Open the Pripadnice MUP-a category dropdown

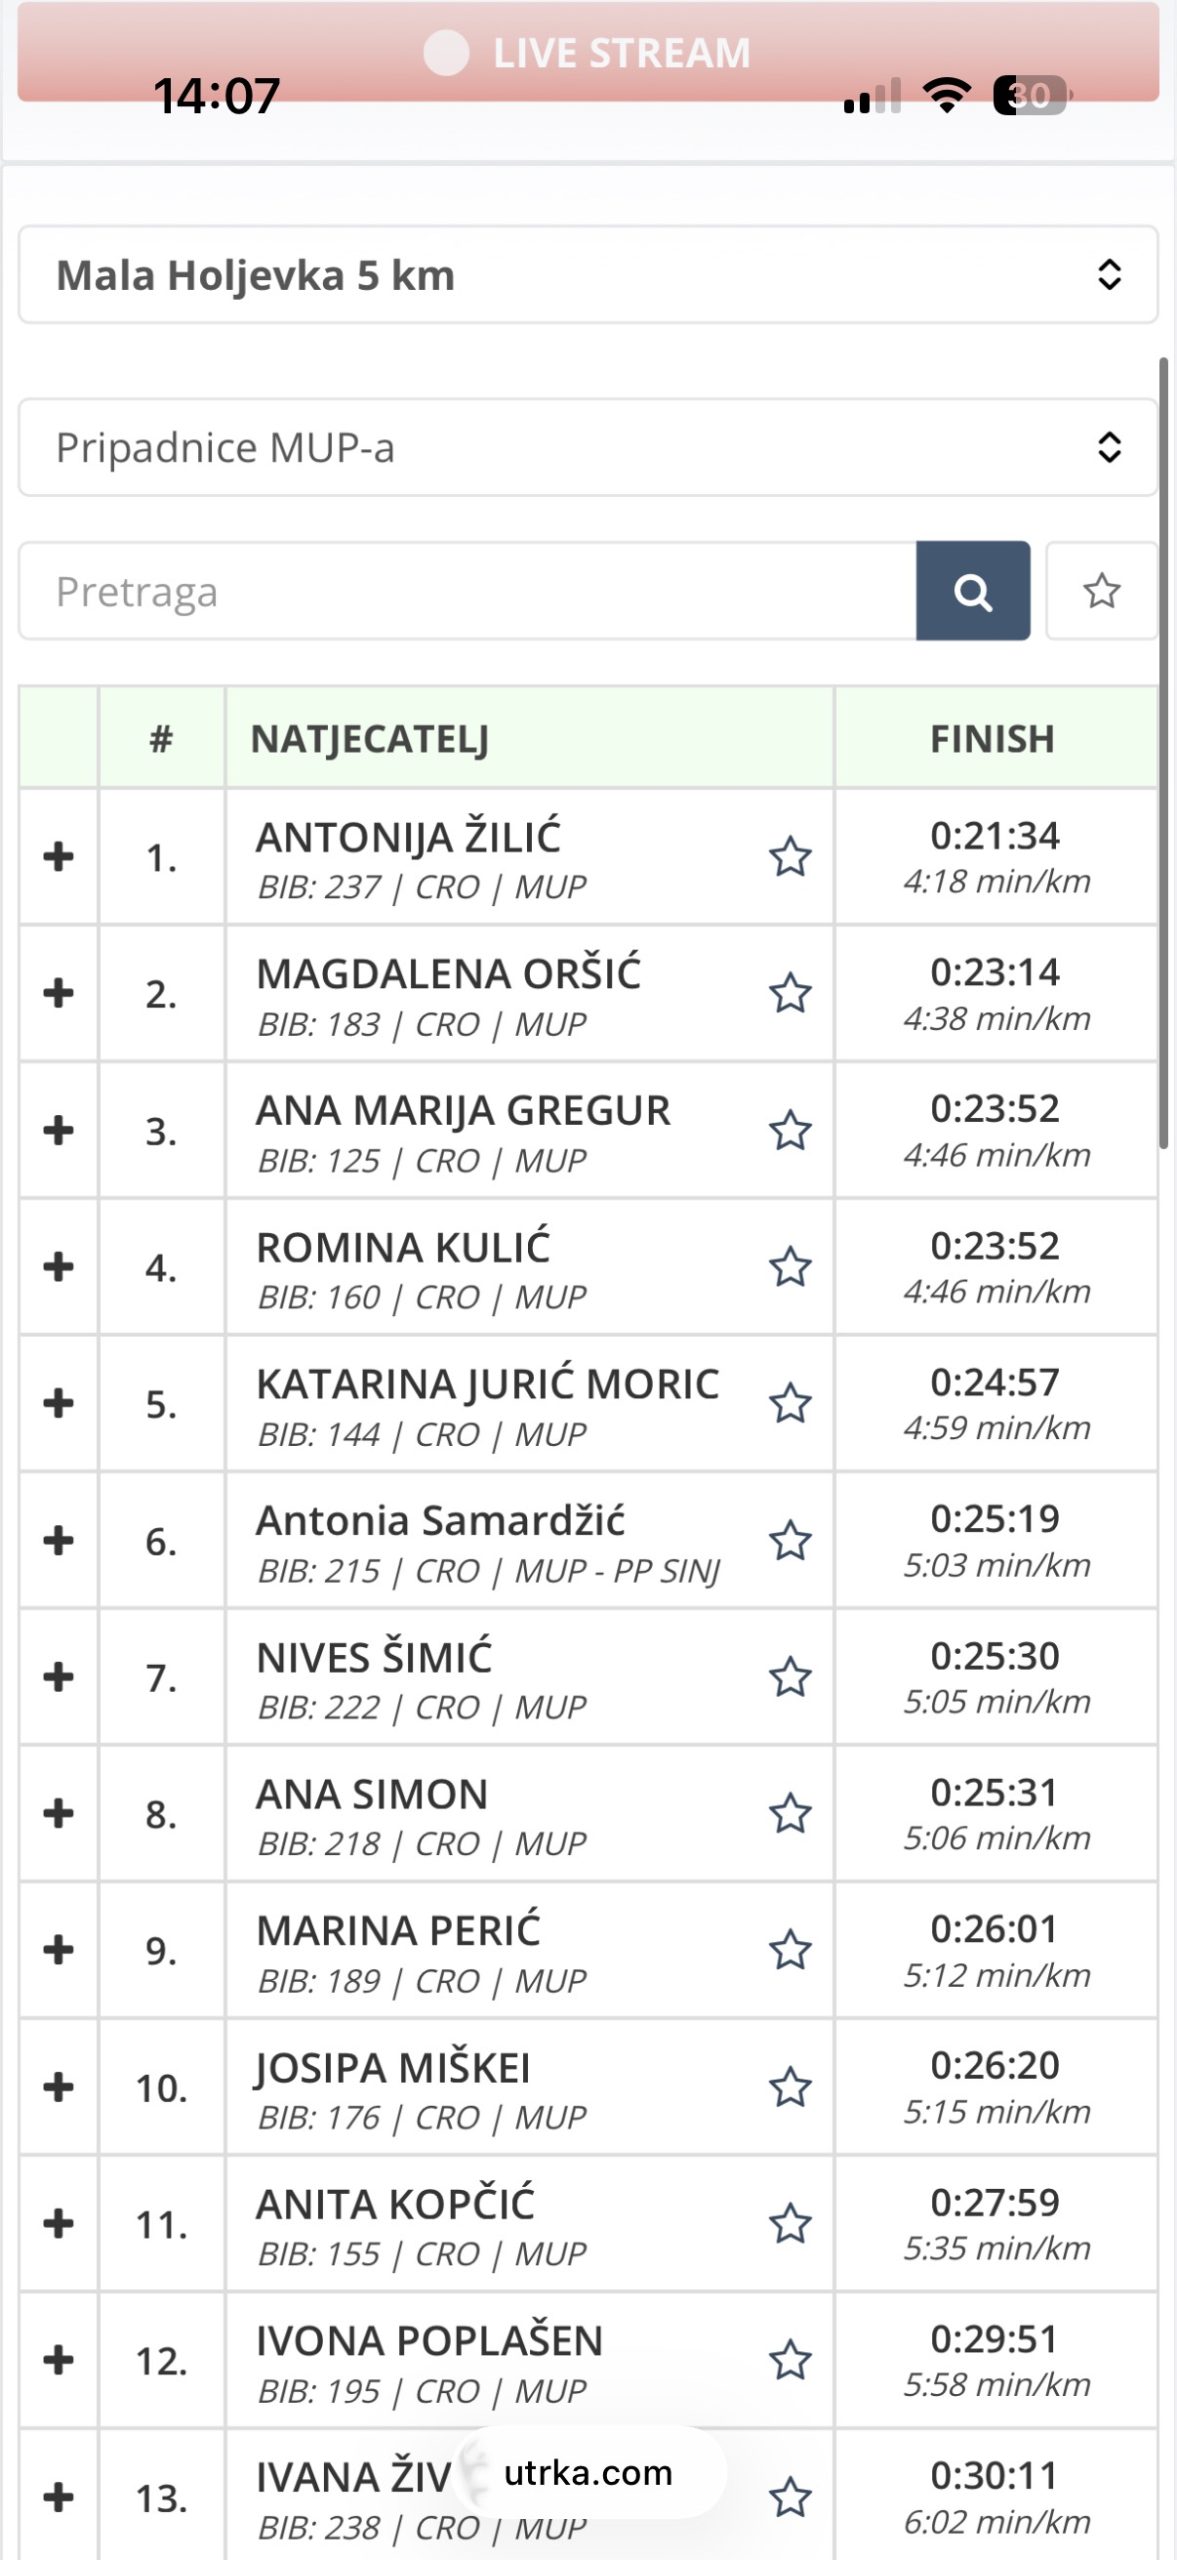click(x=588, y=447)
